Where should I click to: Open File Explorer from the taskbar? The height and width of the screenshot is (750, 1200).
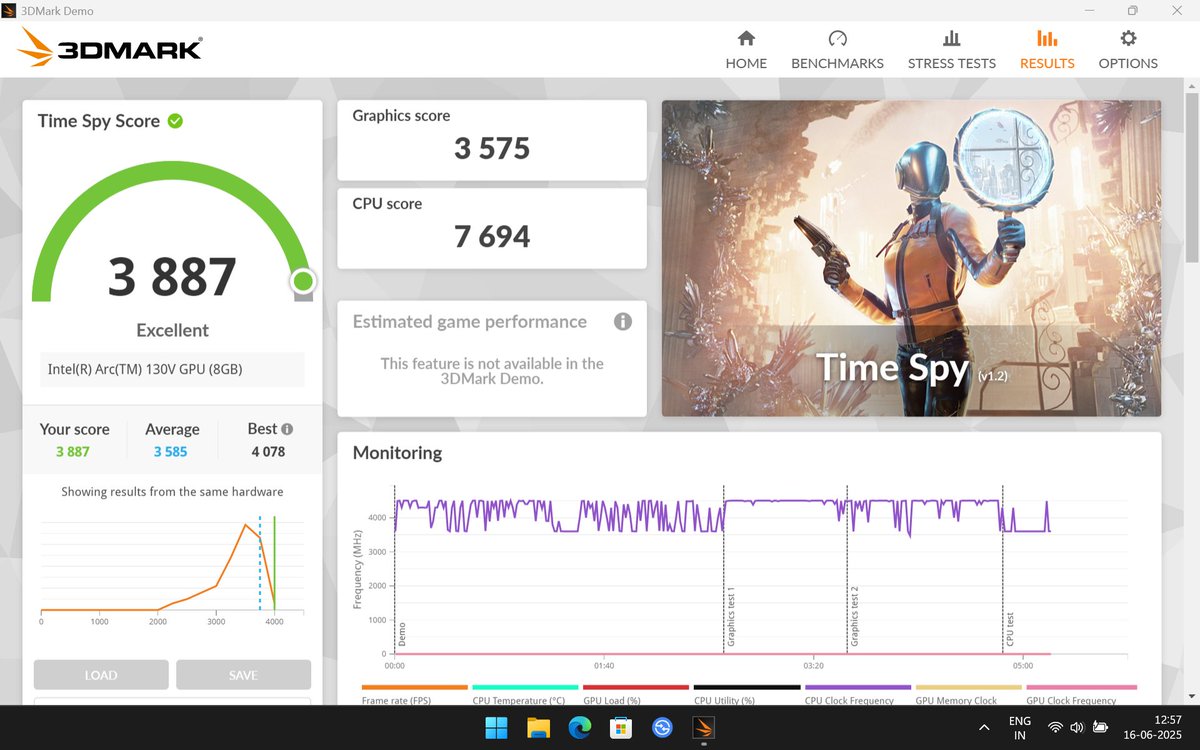538,727
